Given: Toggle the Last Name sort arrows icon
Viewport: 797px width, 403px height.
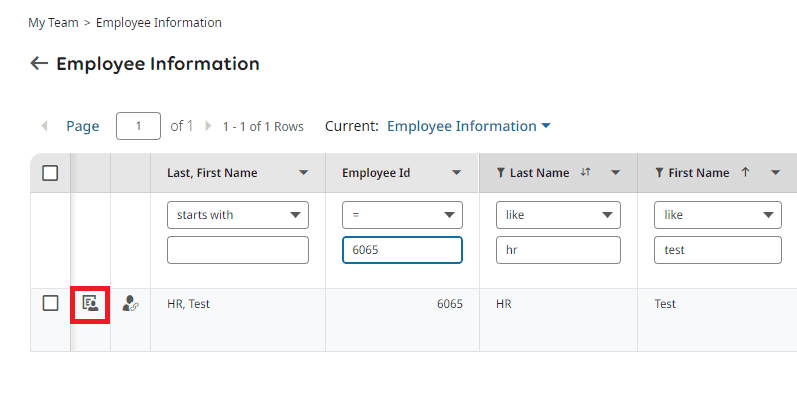Looking at the screenshot, I should [x=586, y=173].
